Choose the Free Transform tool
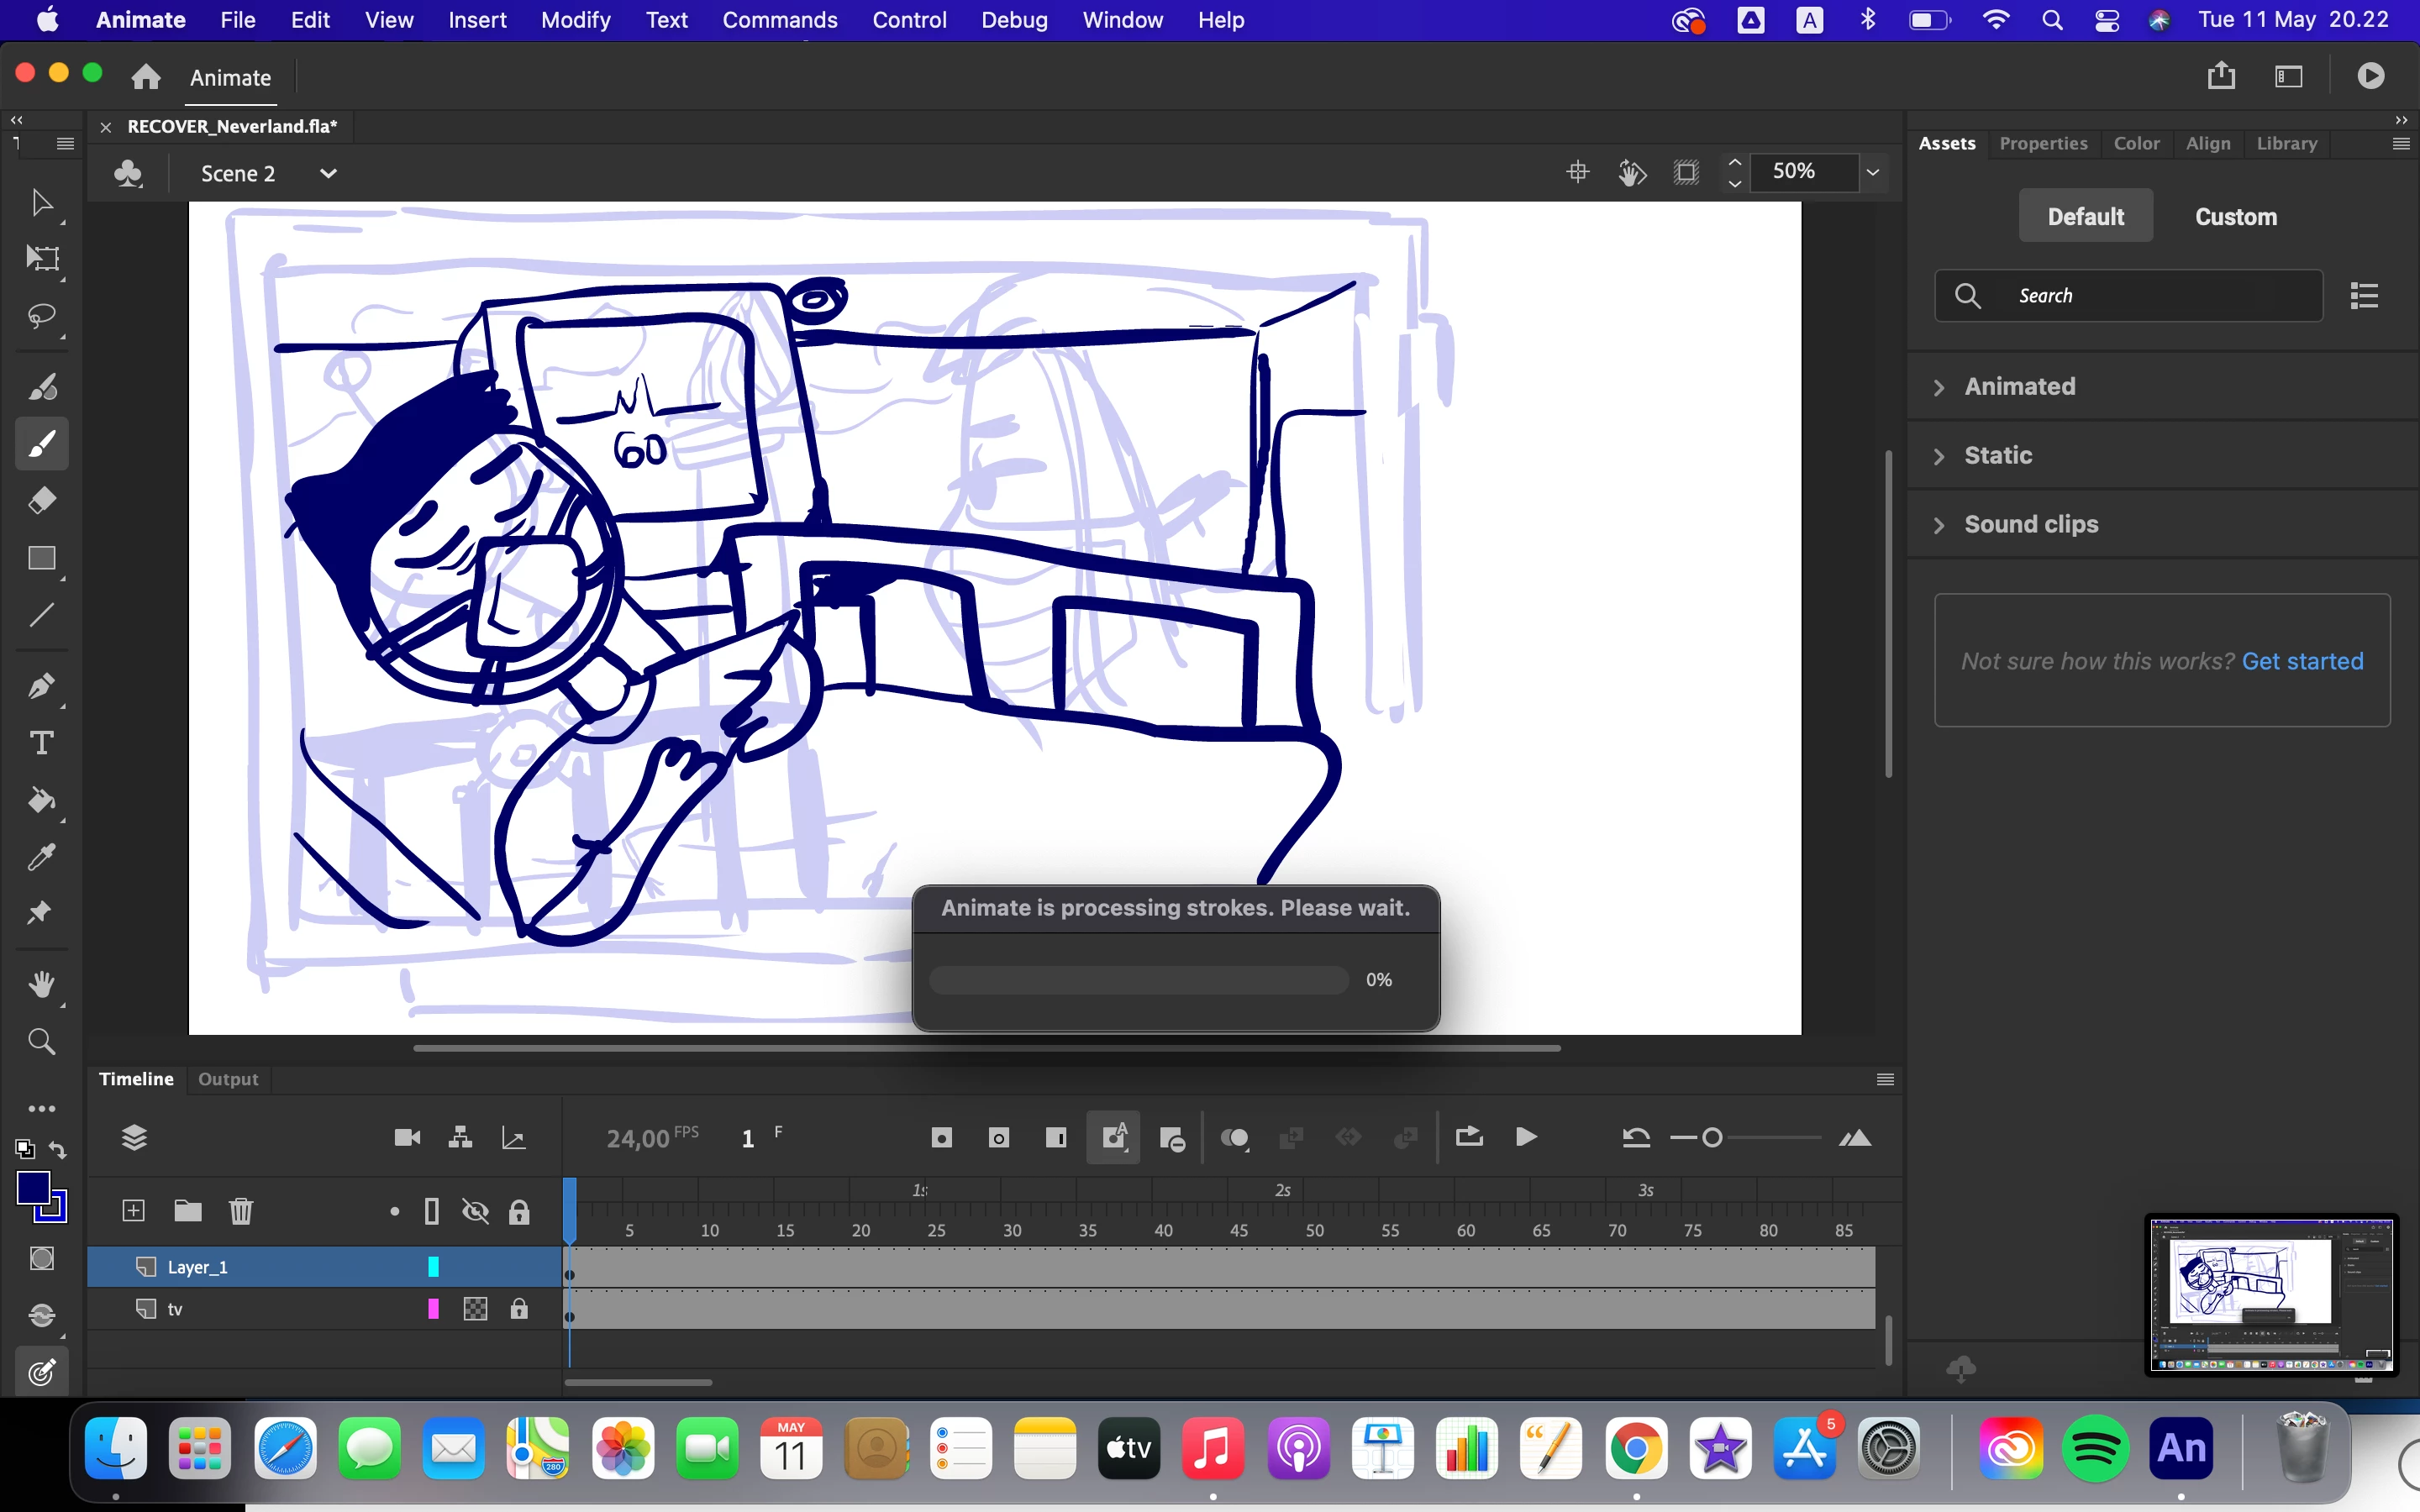Image resolution: width=2420 pixels, height=1512 pixels. (x=41, y=259)
